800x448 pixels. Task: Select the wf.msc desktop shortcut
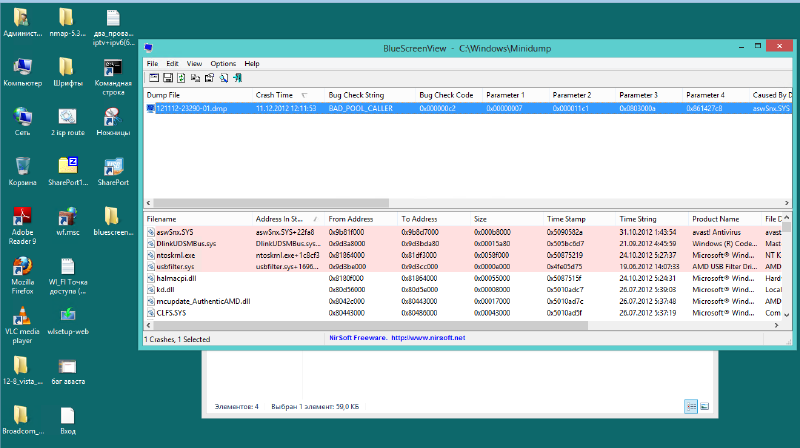67,221
